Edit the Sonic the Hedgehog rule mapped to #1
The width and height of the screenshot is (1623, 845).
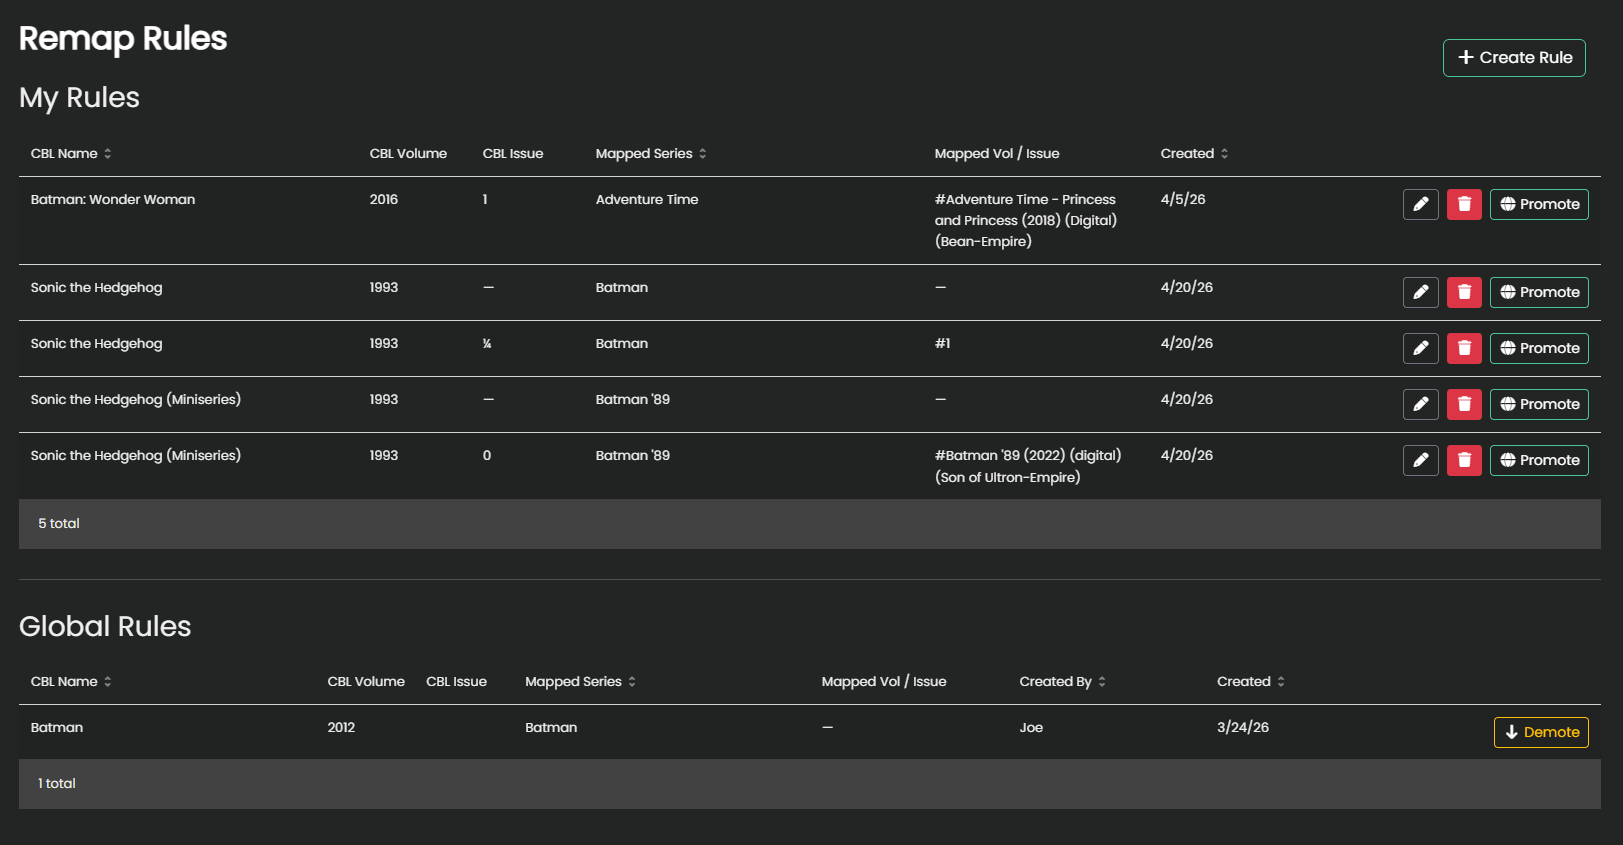[1421, 348]
